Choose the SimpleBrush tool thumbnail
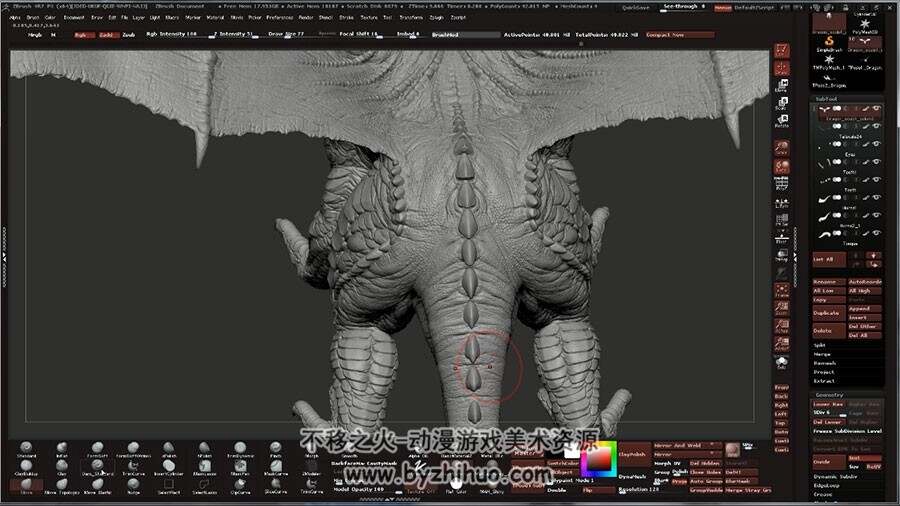Screen dimensions: 900x506 click(829, 44)
